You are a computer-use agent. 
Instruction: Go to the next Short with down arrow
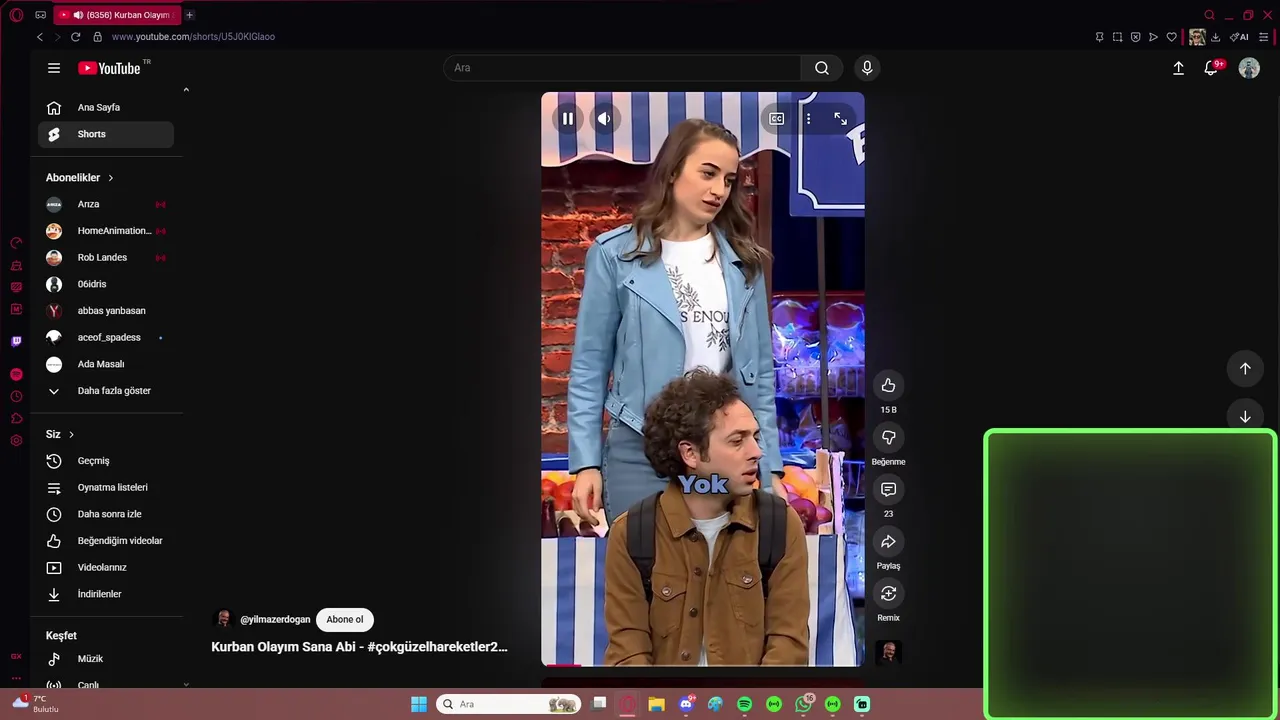(1245, 417)
